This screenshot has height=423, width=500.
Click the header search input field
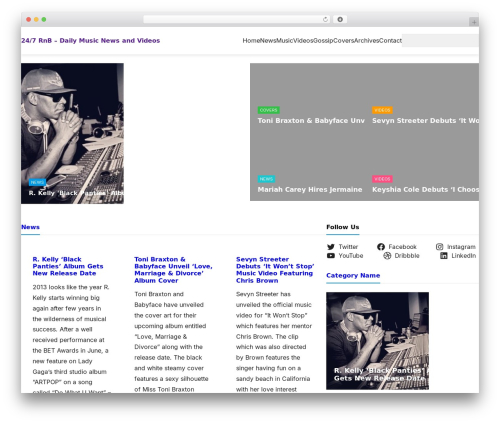[x=440, y=40]
